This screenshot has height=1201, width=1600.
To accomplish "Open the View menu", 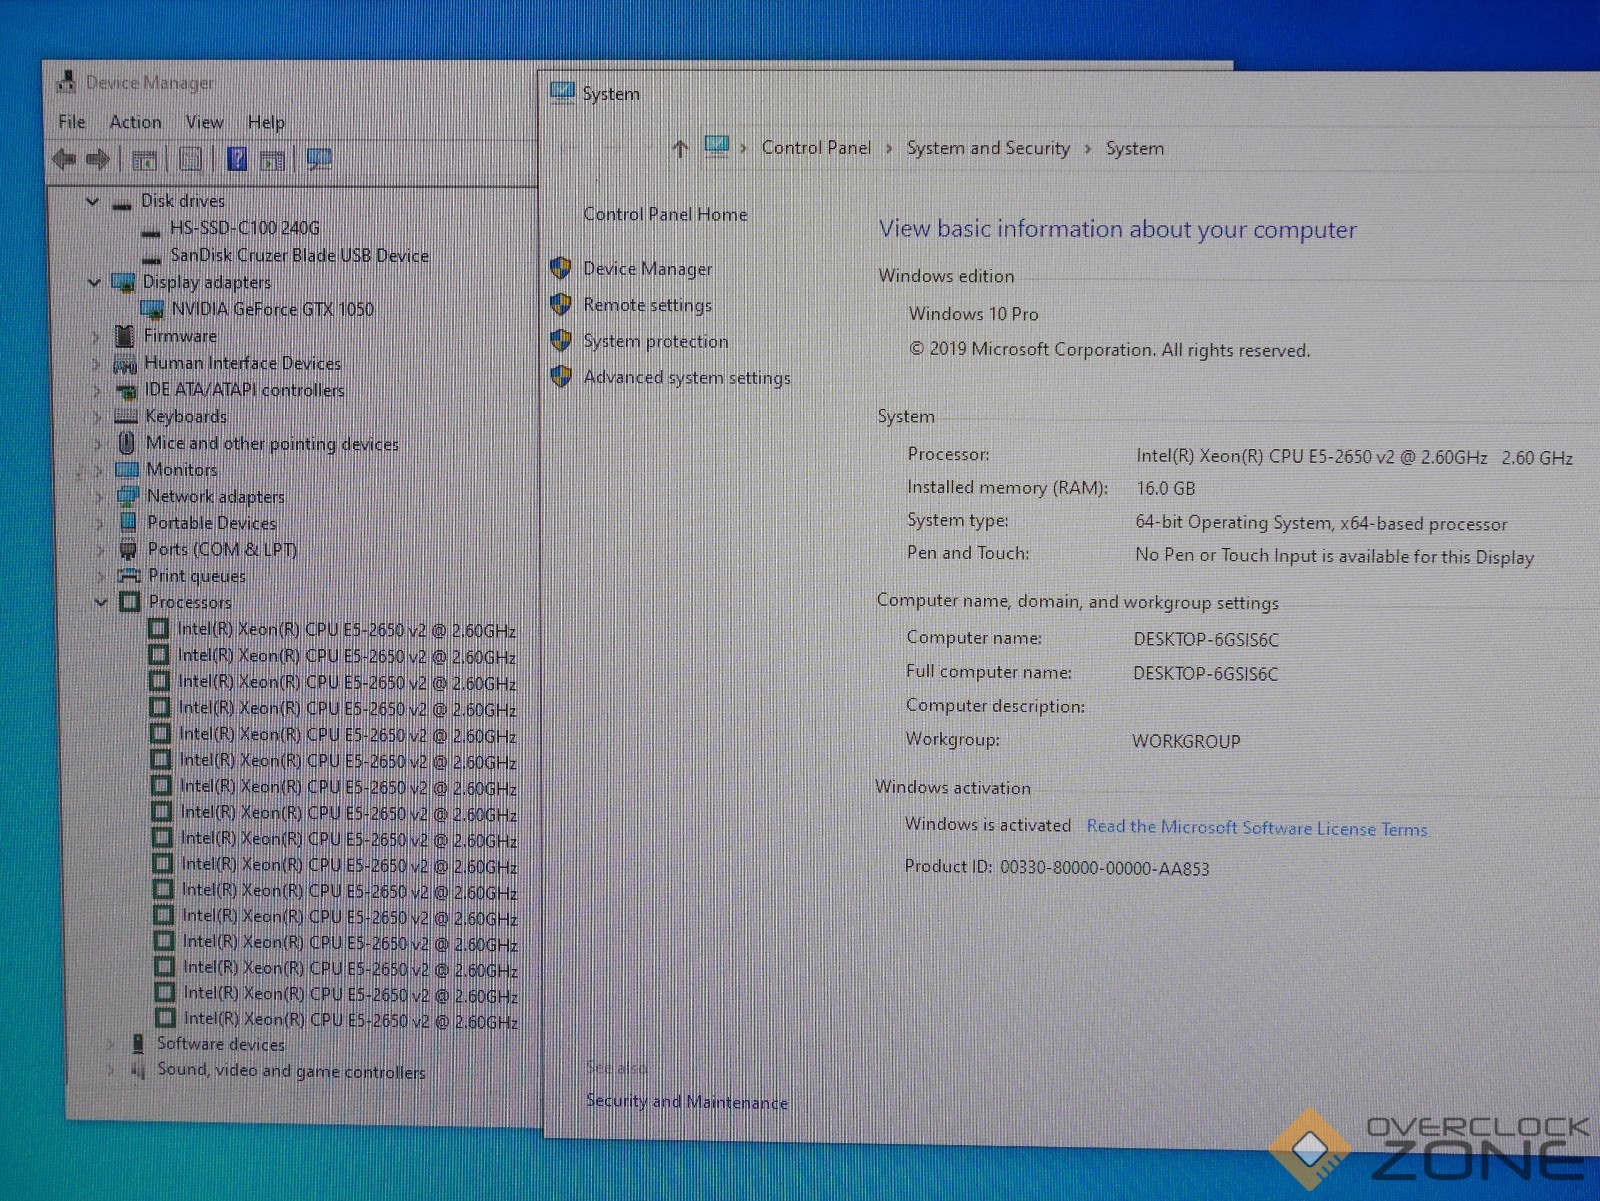I will pyautogui.click(x=204, y=122).
